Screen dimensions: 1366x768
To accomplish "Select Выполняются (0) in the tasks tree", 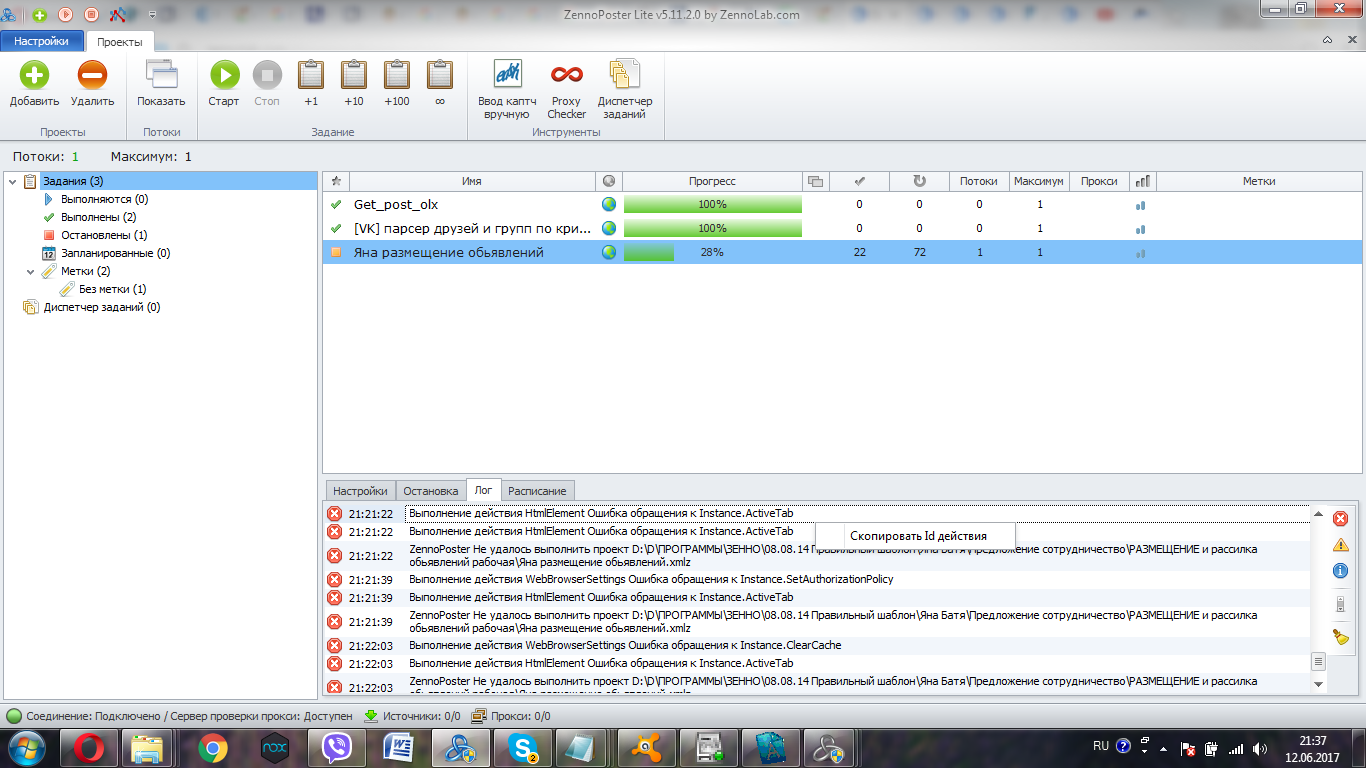I will (x=104, y=199).
